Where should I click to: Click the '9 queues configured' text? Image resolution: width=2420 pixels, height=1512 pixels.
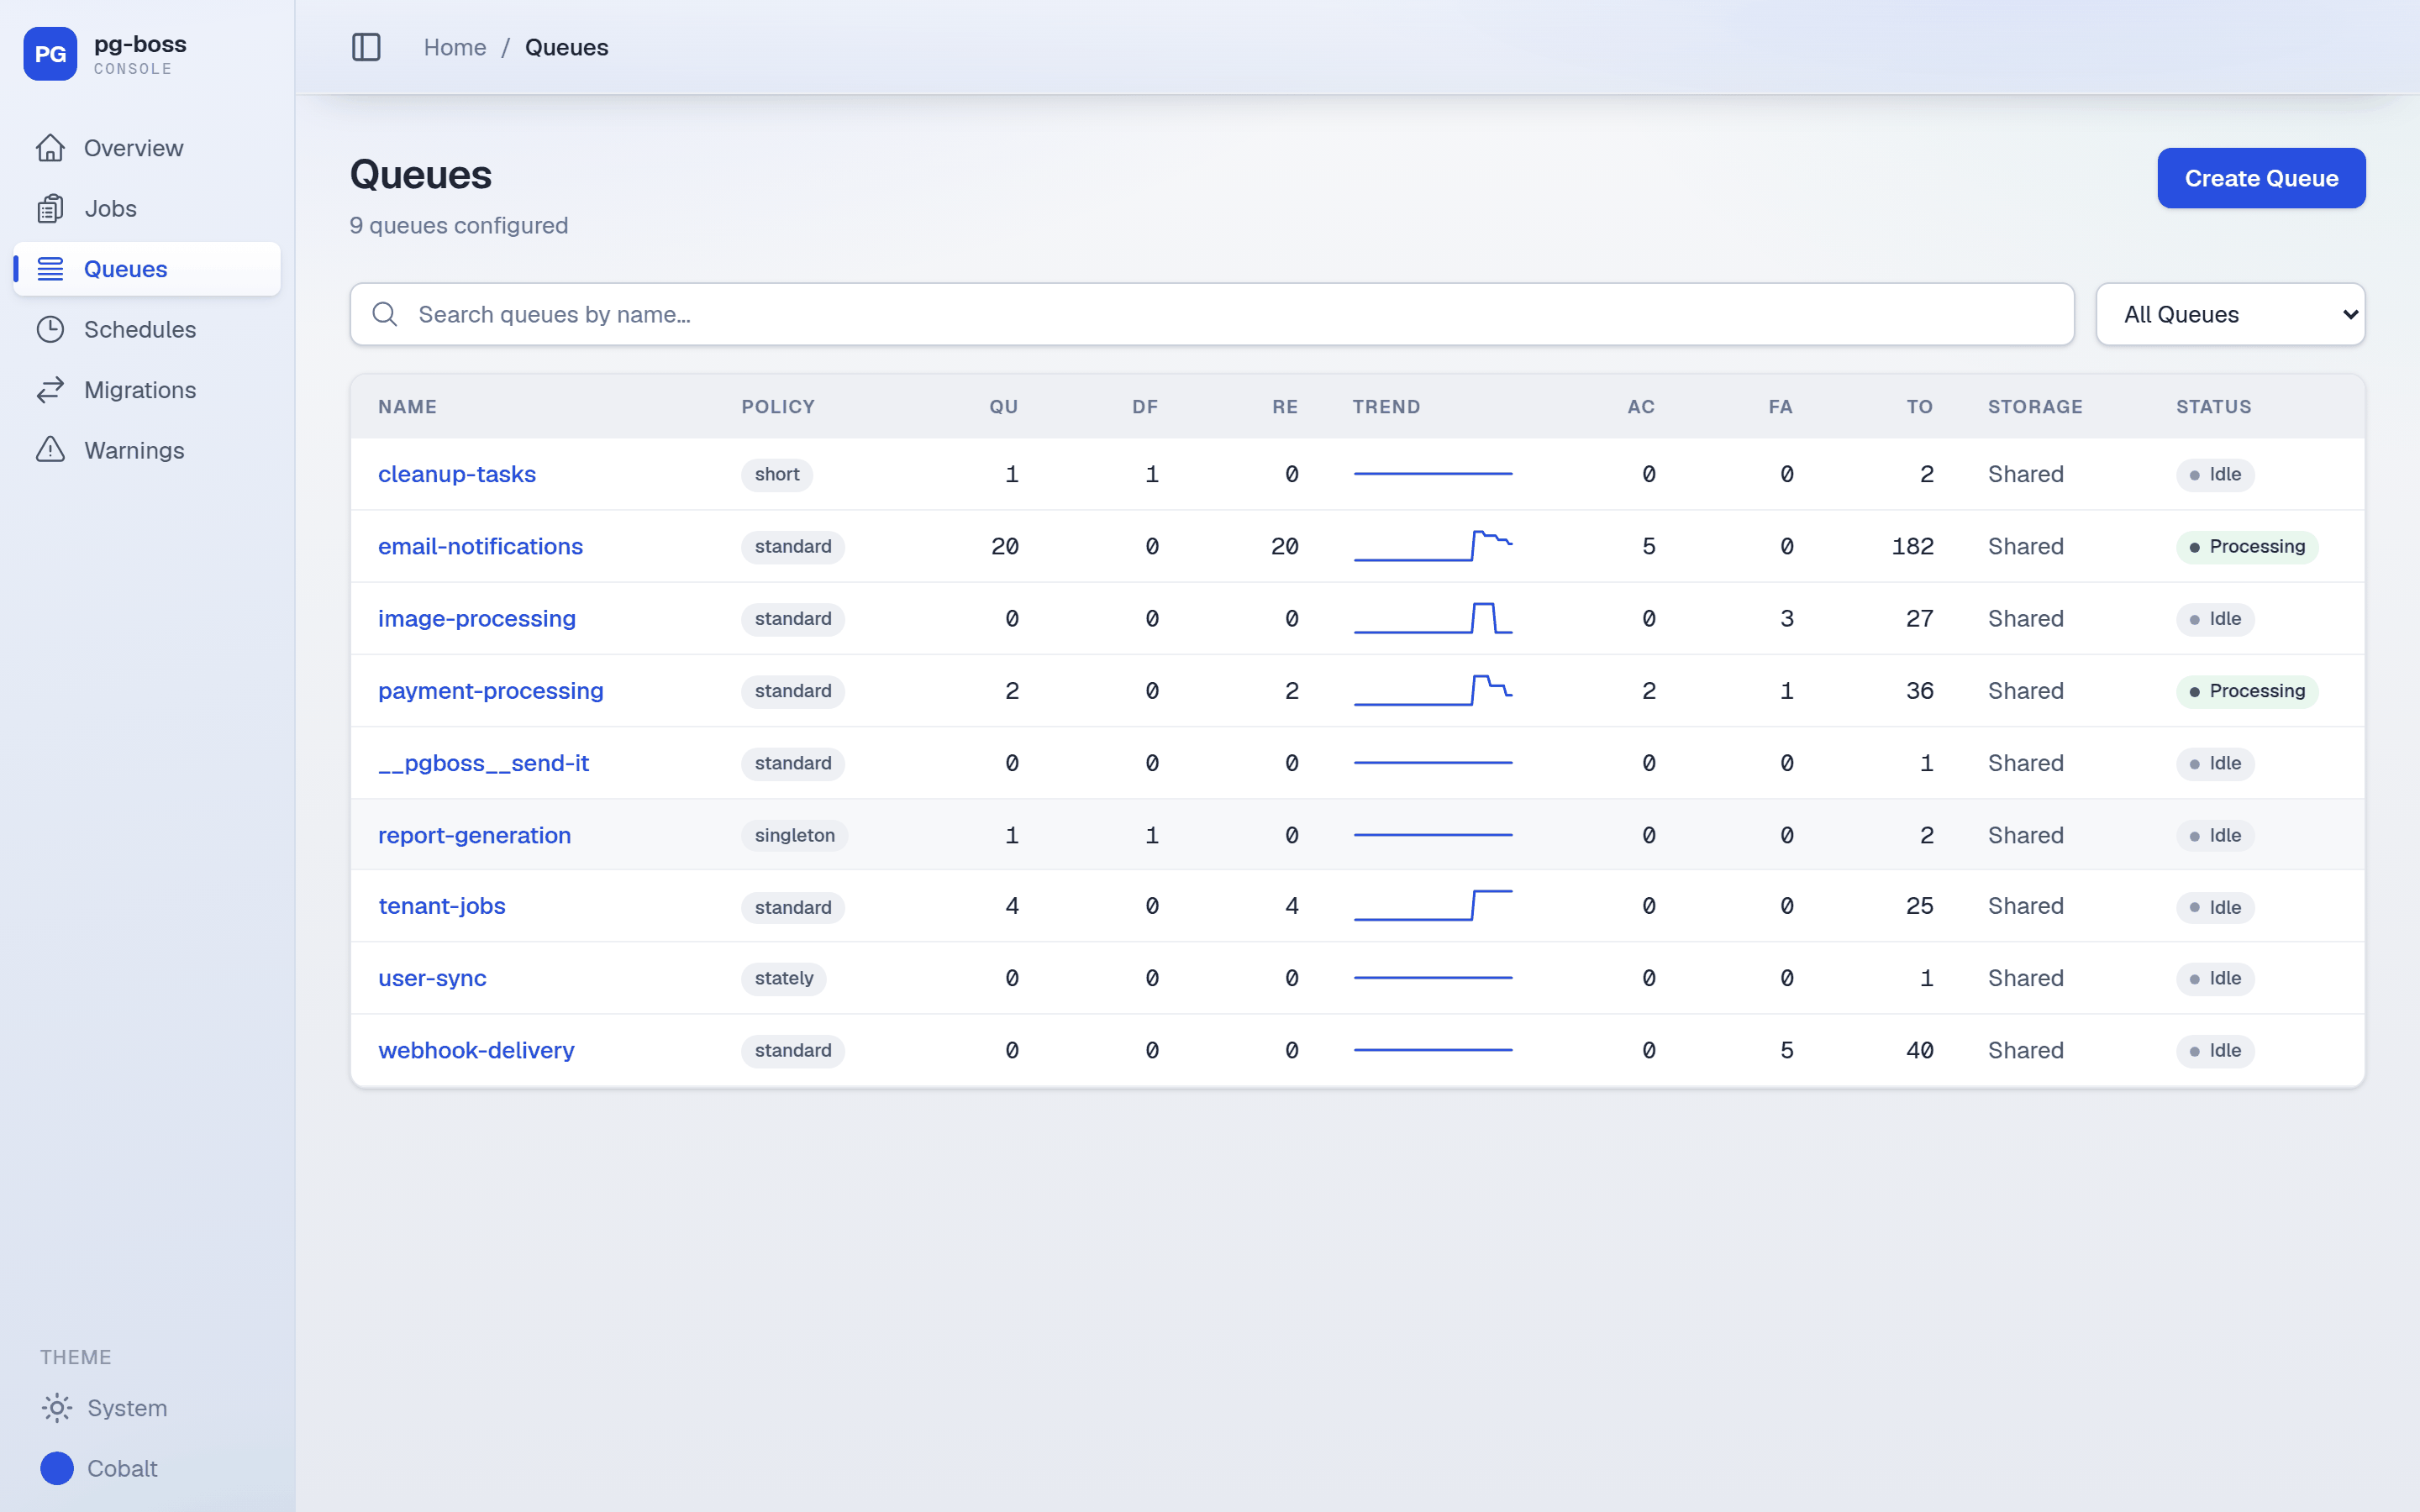click(x=459, y=225)
